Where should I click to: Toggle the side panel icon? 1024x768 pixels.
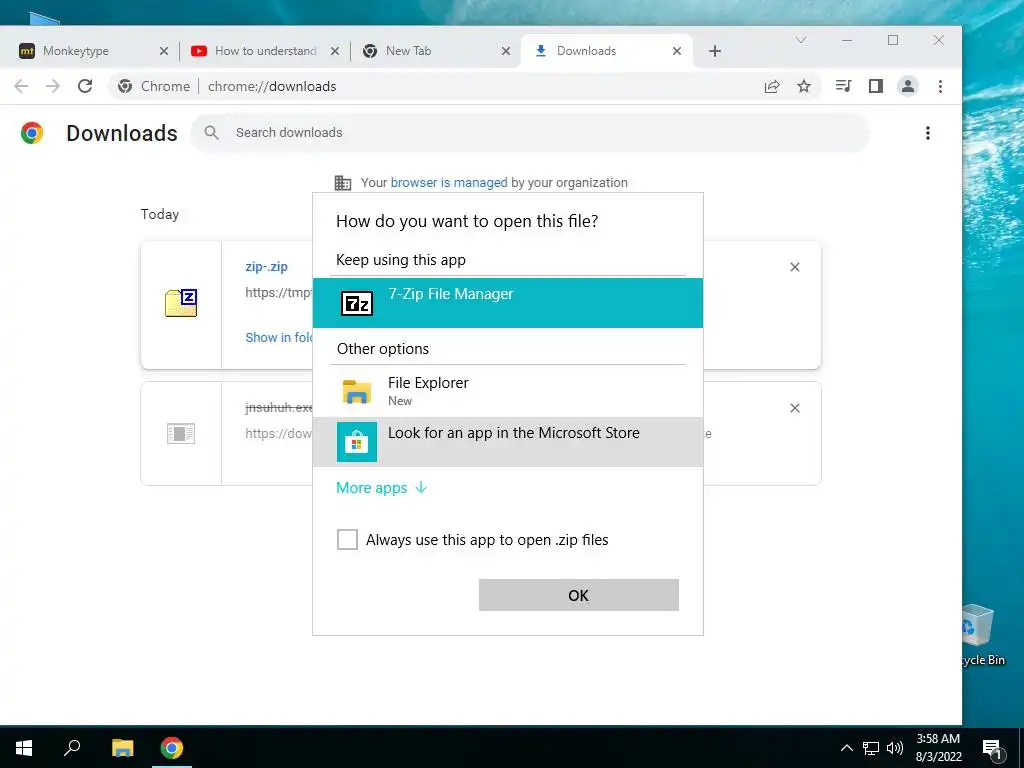(x=876, y=86)
